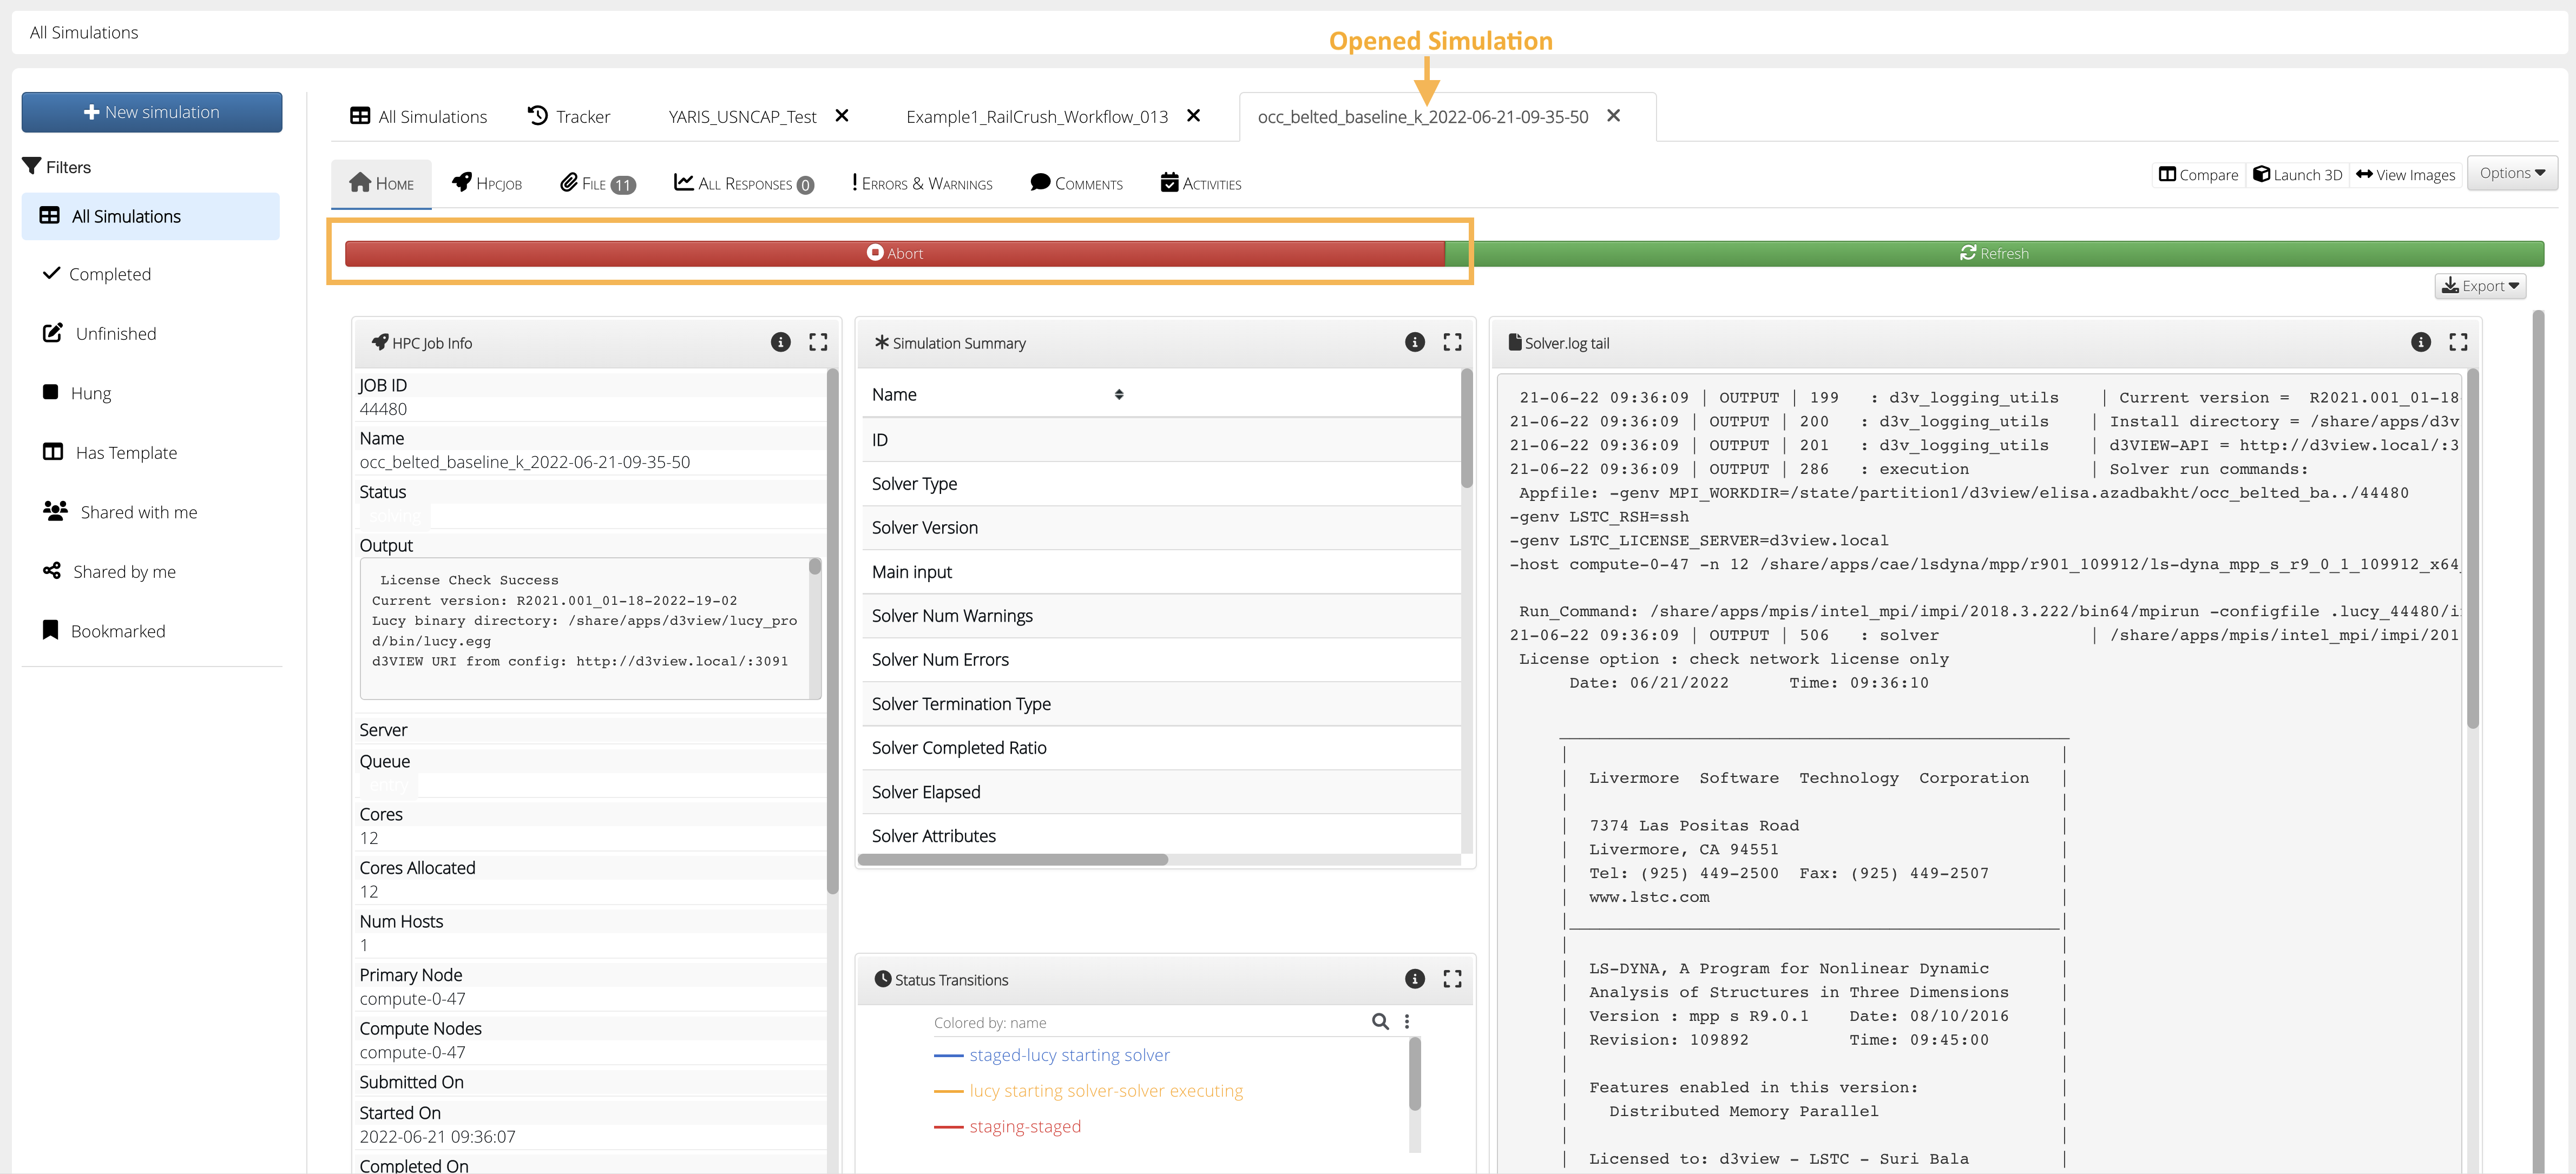
Task: Close the Example1_RailCrush_Workflow_013 tab
Action: pyautogui.click(x=1193, y=115)
